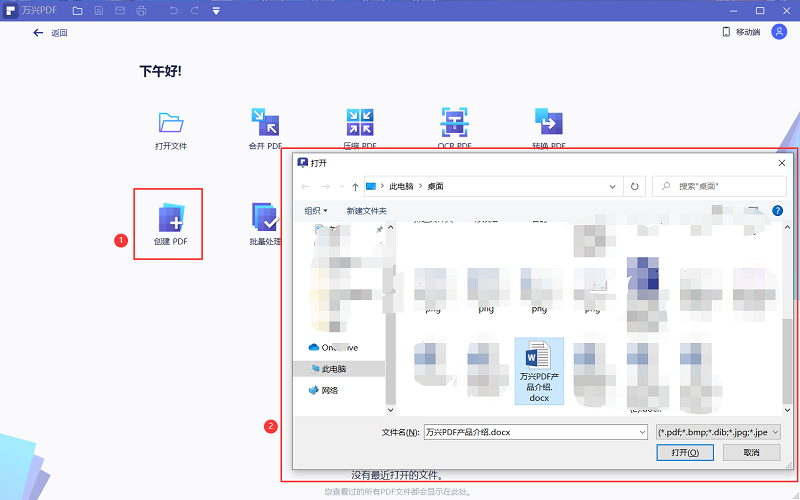Open the Merge PDF (合并 PDF) tool
Image resolution: width=800 pixels, height=500 pixels.
click(x=264, y=123)
